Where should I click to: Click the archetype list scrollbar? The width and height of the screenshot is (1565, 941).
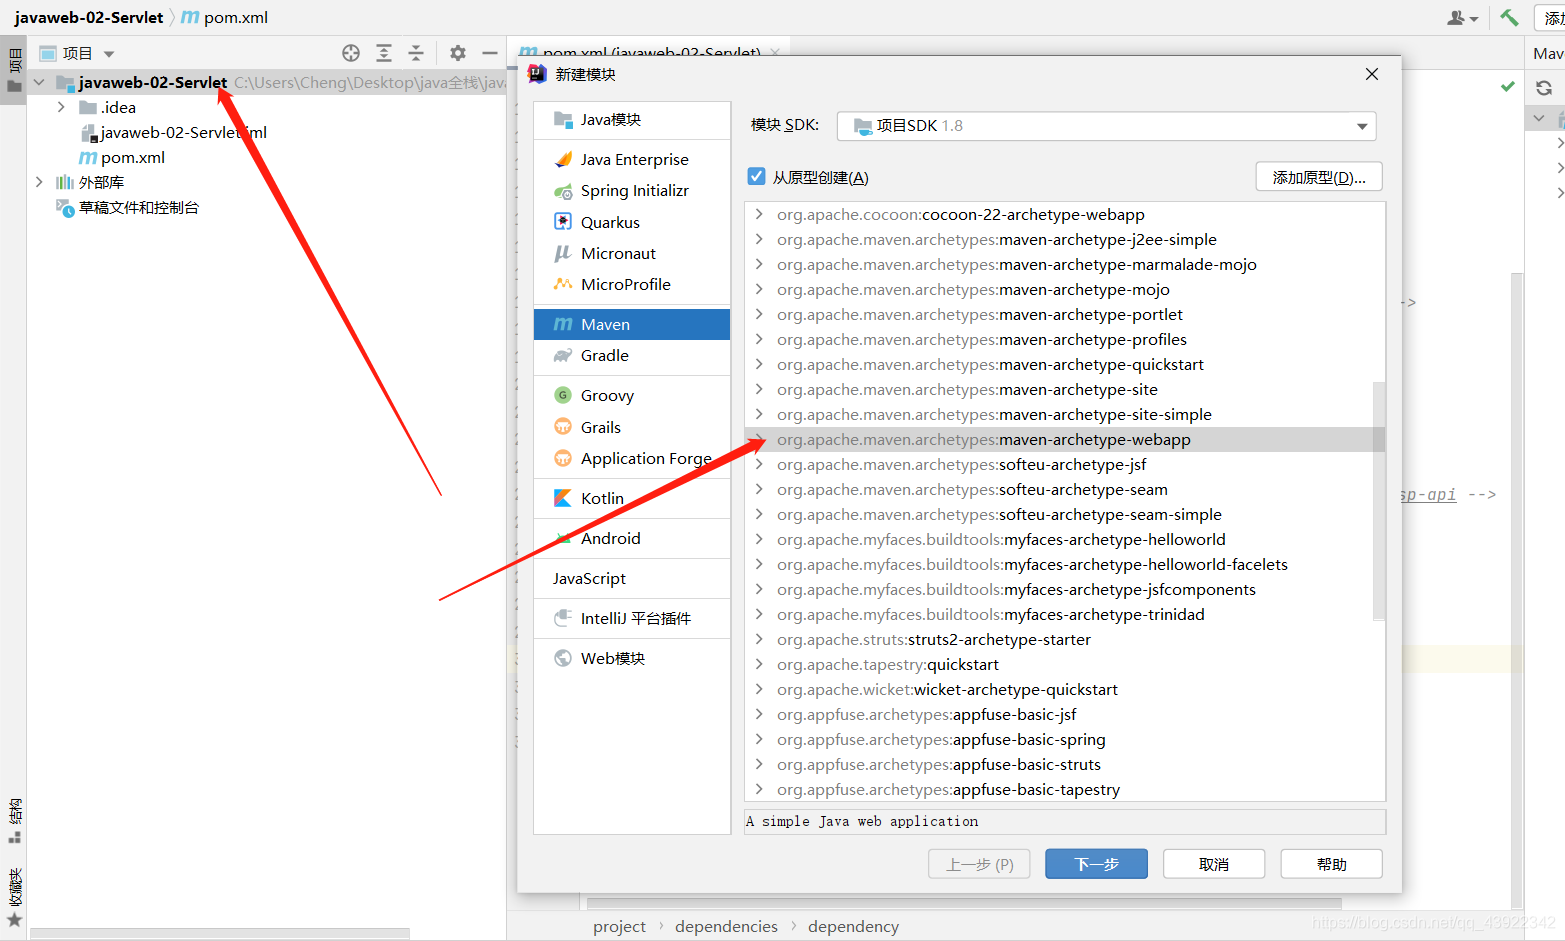[x=1379, y=500]
